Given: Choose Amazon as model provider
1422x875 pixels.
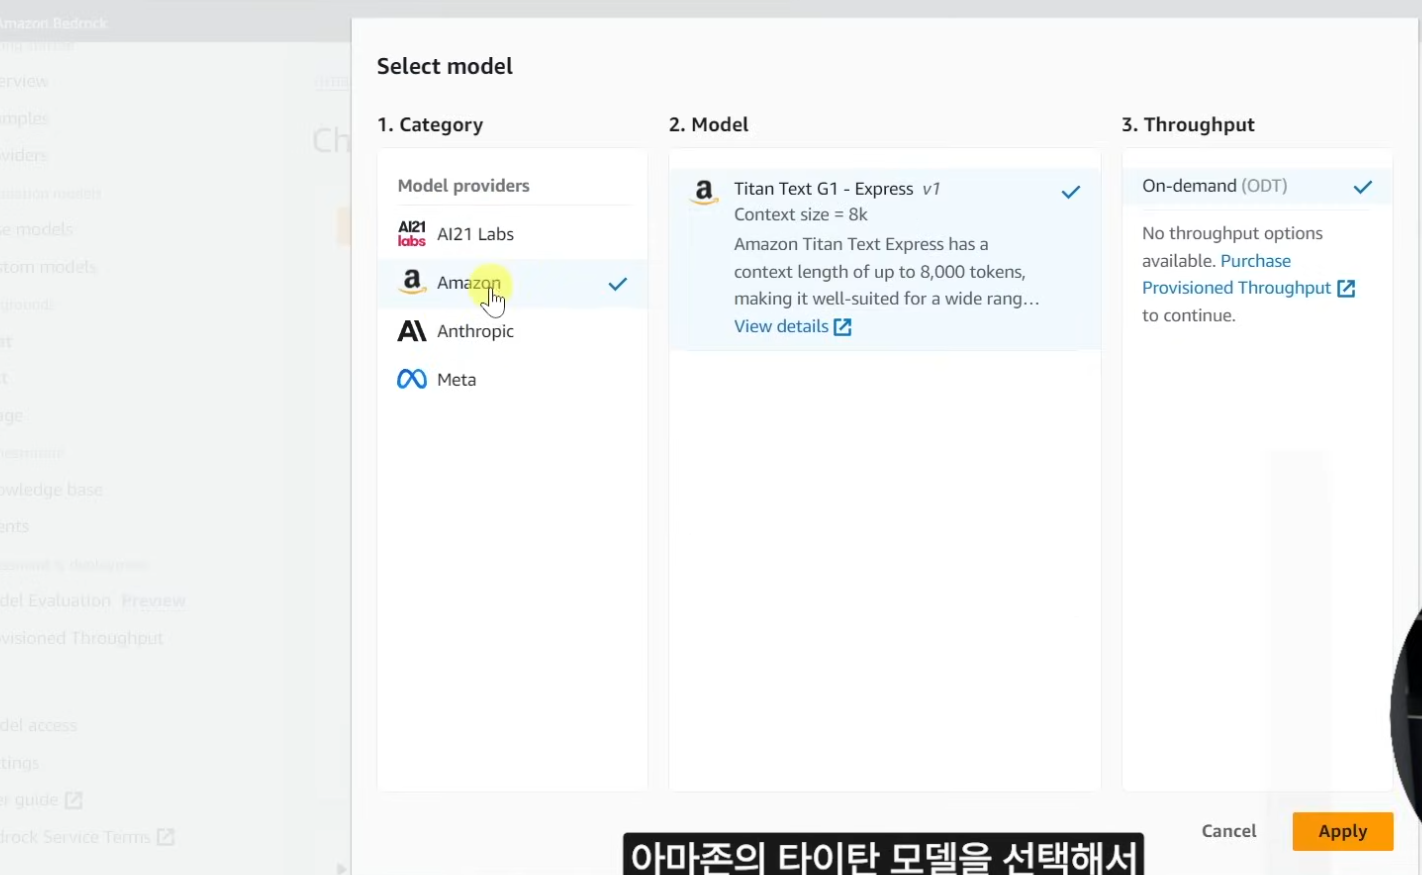Looking at the screenshot, I should click(x=512, y=283).
